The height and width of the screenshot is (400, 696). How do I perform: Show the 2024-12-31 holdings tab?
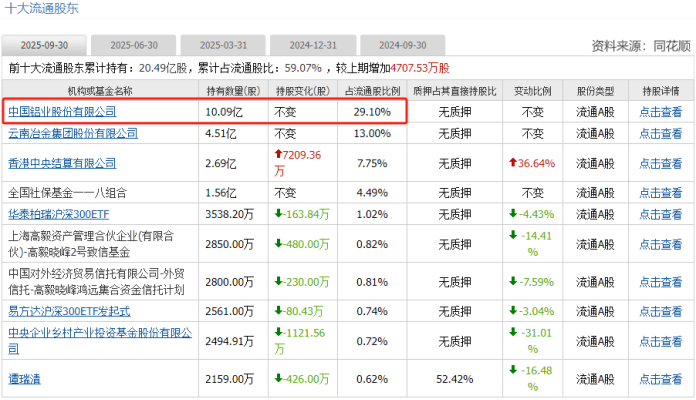[x=313, y=45]
